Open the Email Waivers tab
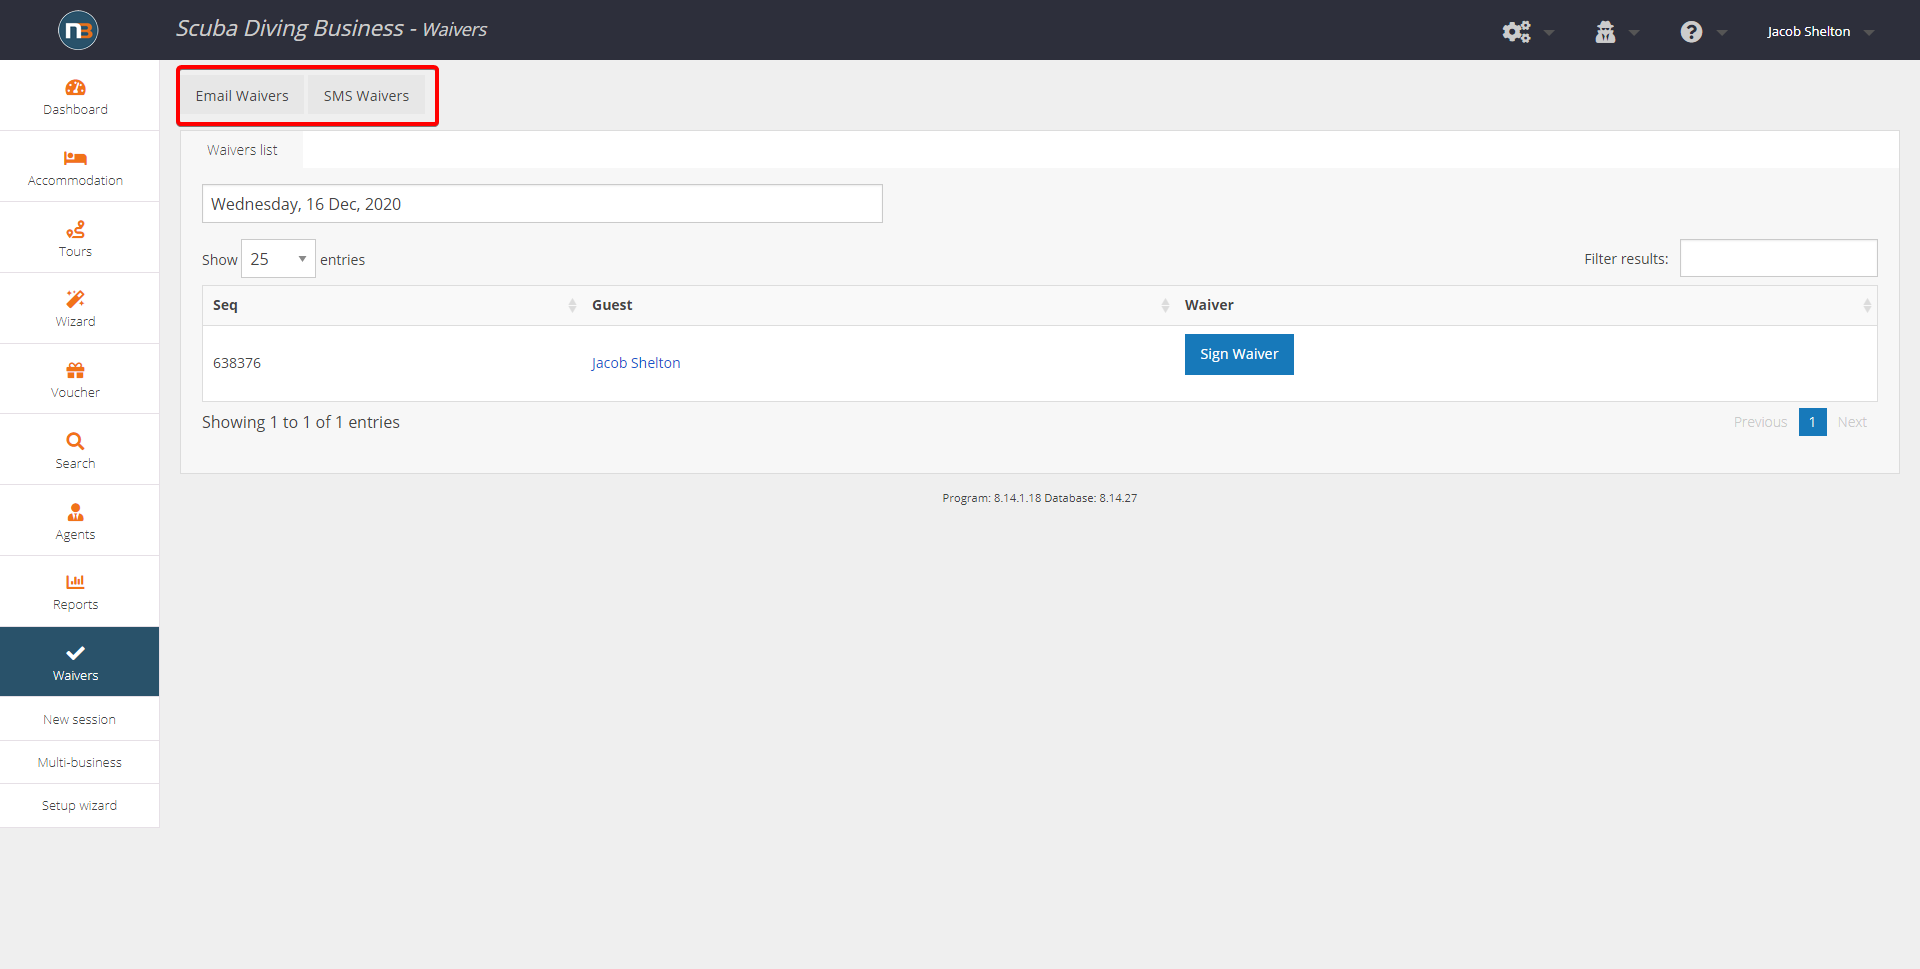 coord(242,96)
